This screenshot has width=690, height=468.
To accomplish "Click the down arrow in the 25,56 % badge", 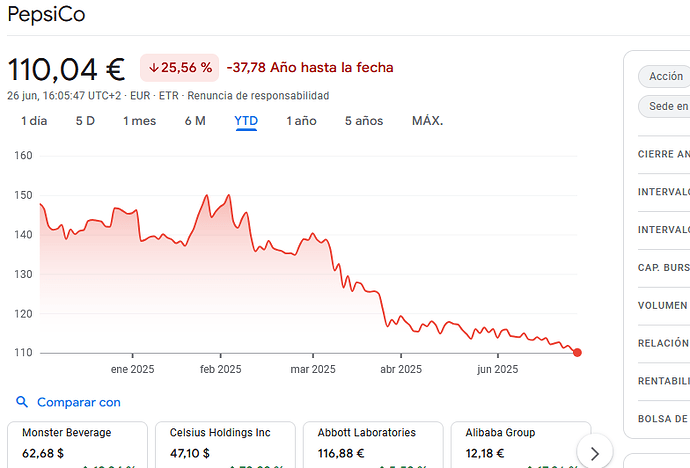I will (x=153, y=68).
